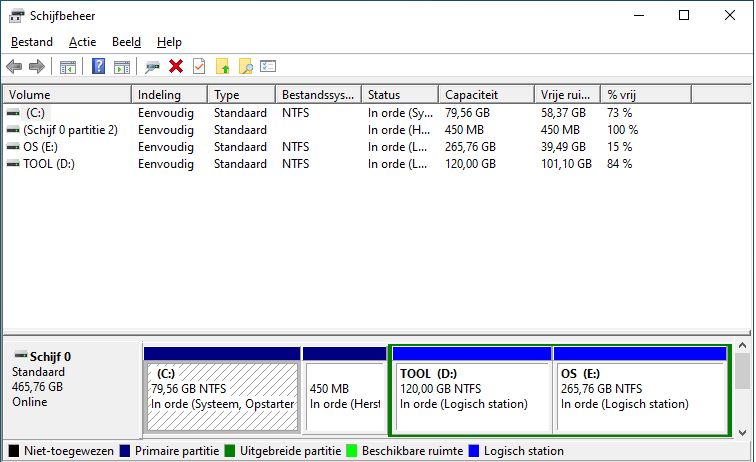Screen dimensions: 756x462
Task: Click the checklist view settings toolbar icon
Action: pos(268,66)
